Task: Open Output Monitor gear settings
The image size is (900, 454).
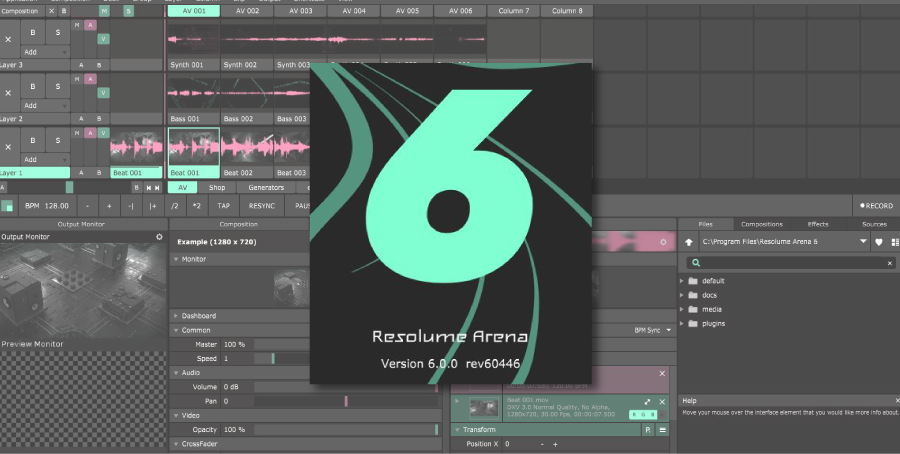Action: click(160, 236)
